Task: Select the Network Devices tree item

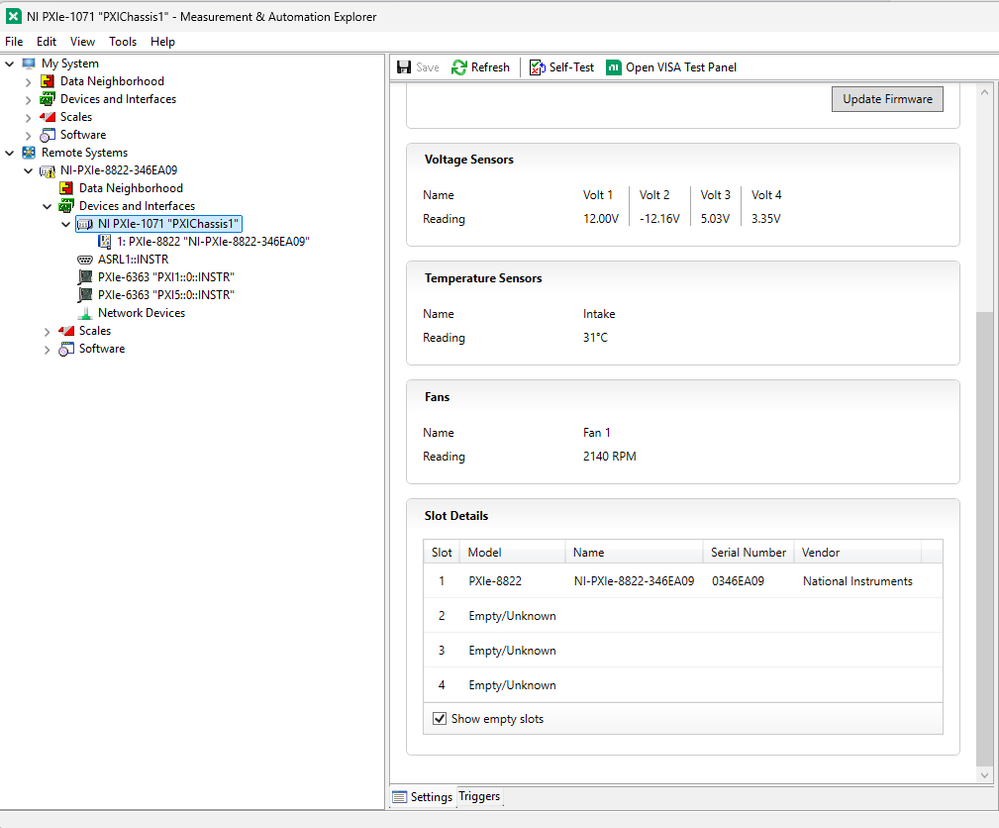Action: [141, 313]
